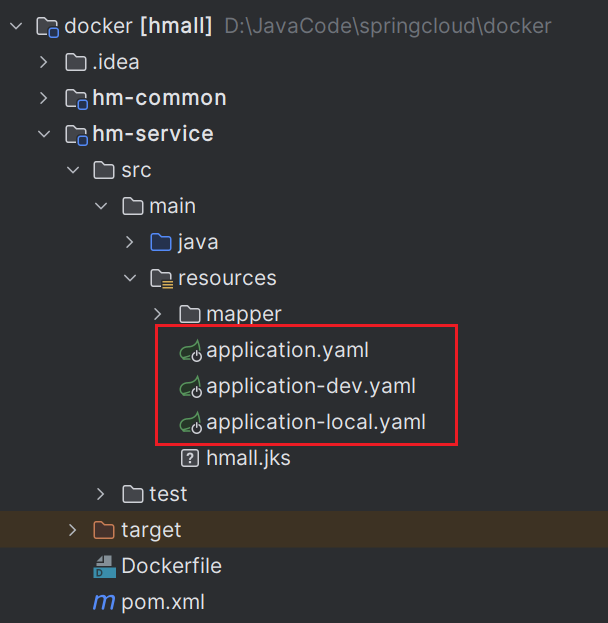Select the hmall.jks file name
The width and height of the screenshot is (608, 623).
pos(248,459)
